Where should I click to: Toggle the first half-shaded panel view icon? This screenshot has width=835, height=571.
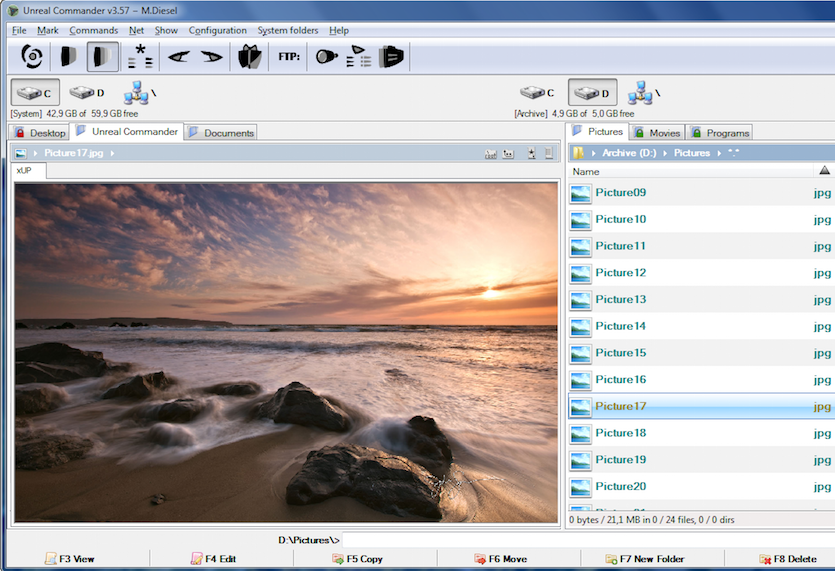pos(69,56)
